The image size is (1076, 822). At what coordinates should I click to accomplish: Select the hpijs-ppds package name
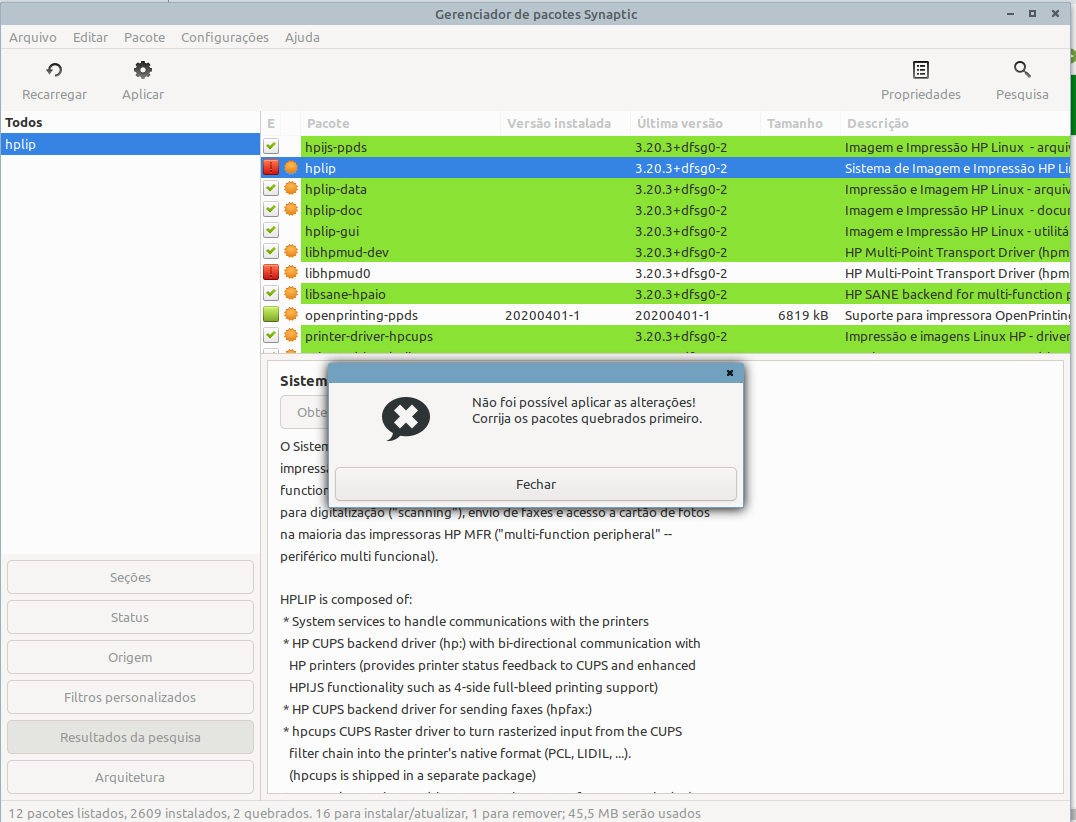336,147
